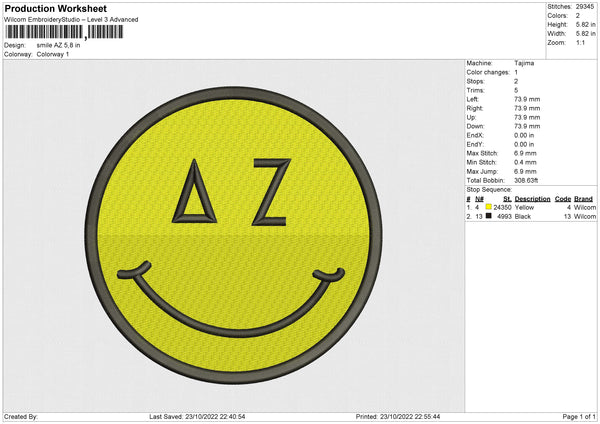Click stitch count '4993' in Black row

[x=504, y=217]
